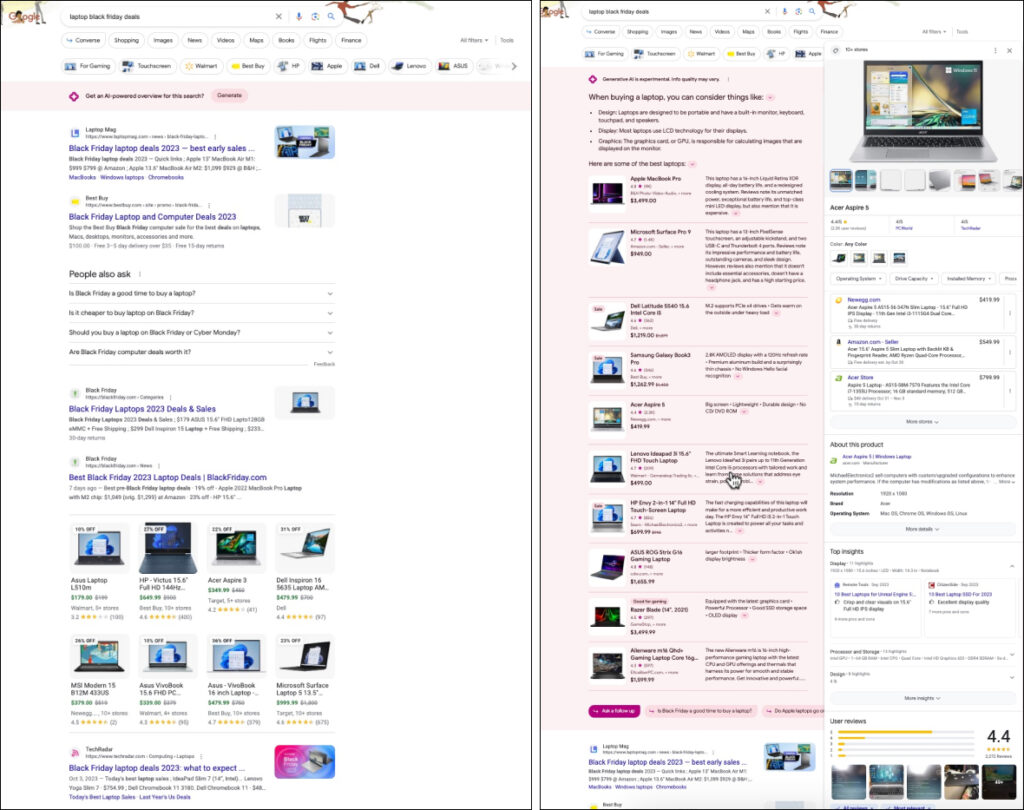Choose first Acer Aspire 5 color option swatch
The width and height of the screenshot is (1024, 810).
pos(840,258)
